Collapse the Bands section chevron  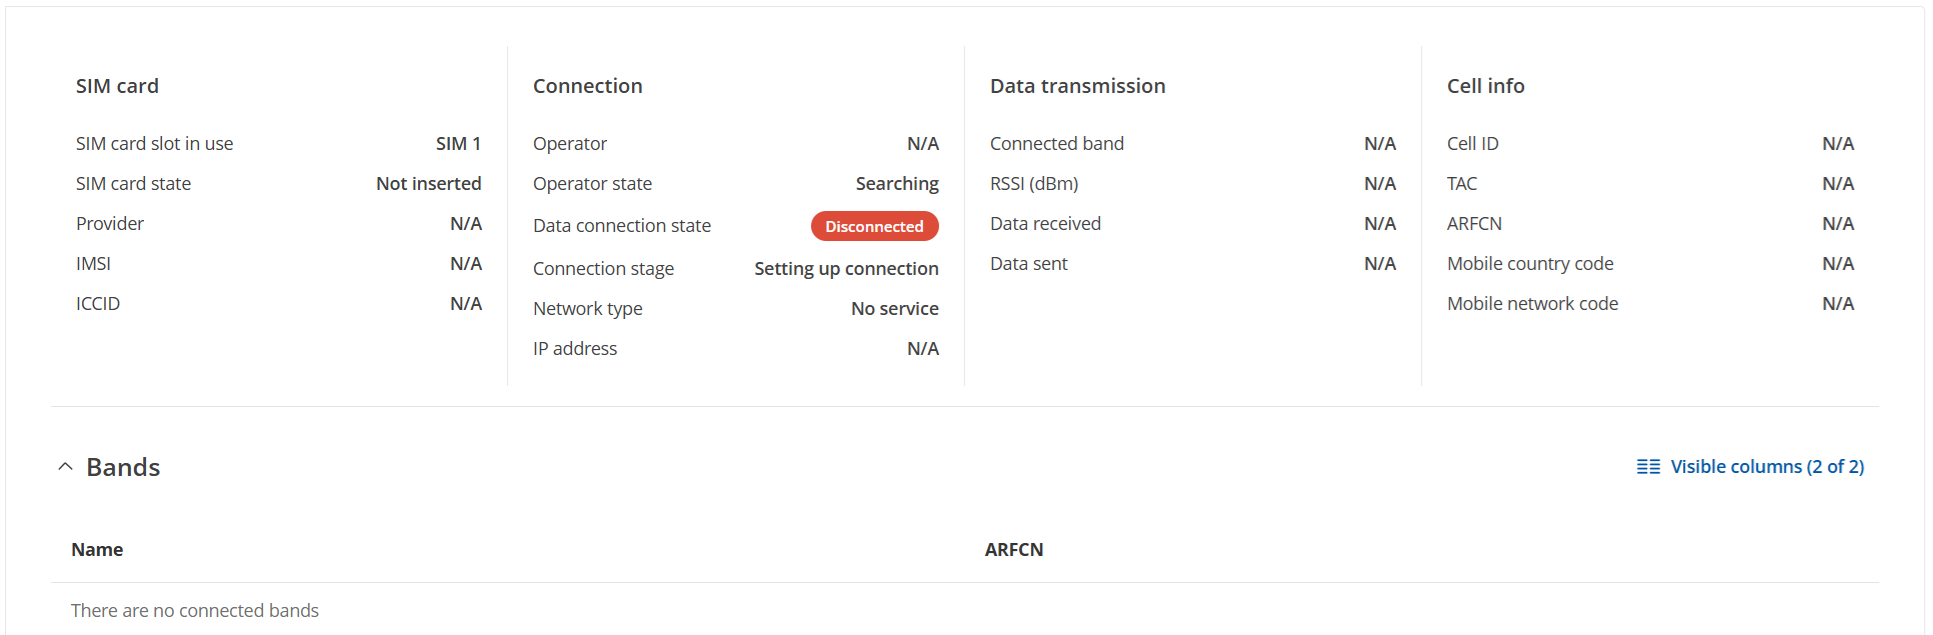pos(65,467)
